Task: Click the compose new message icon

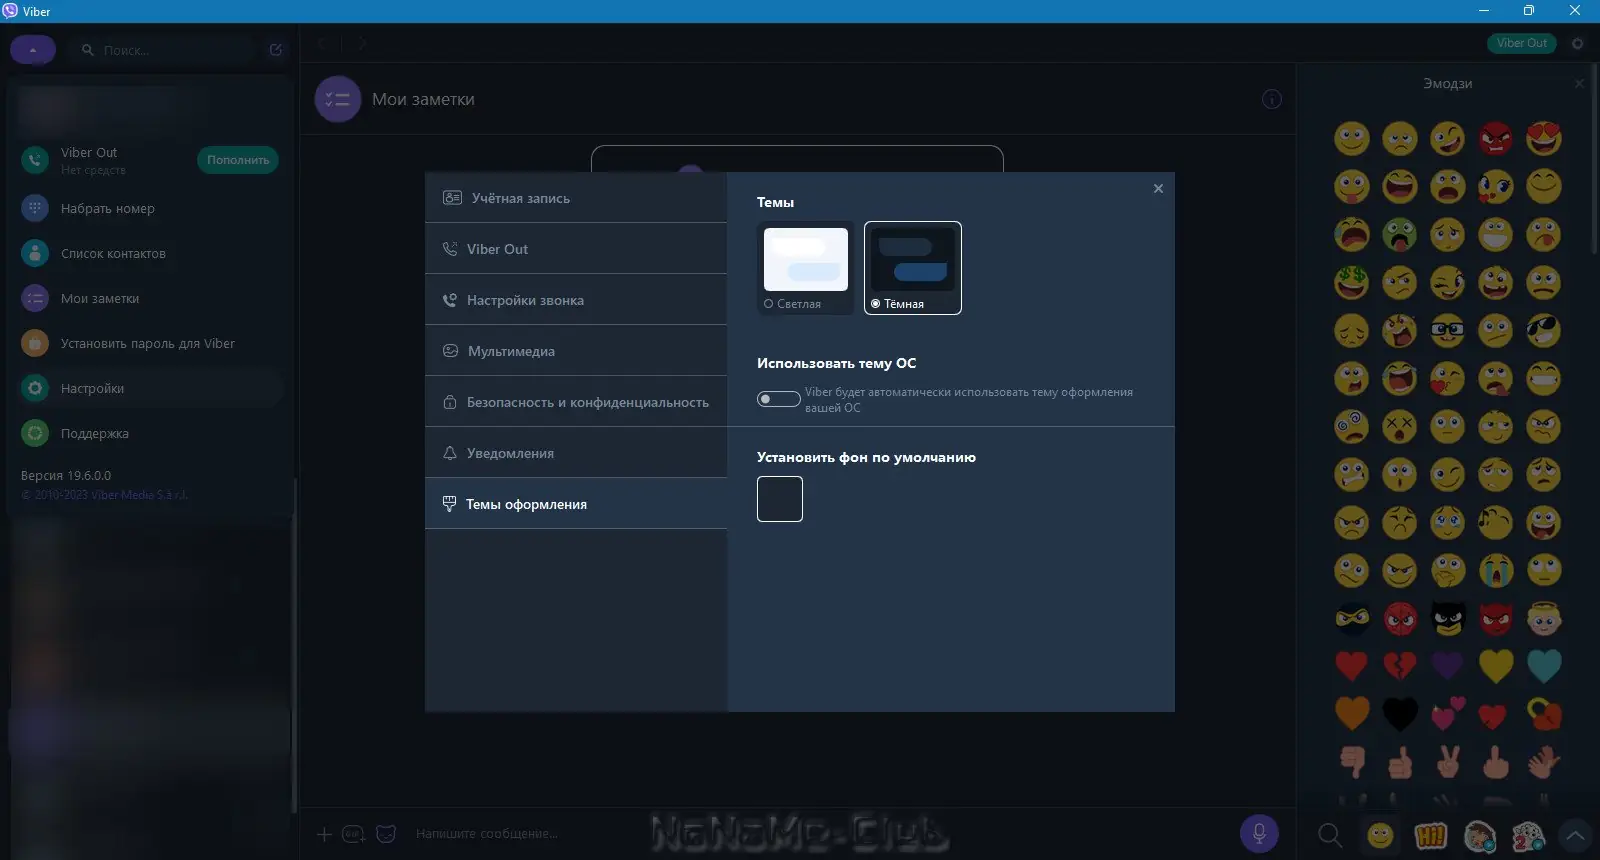Action: (276, 49)
